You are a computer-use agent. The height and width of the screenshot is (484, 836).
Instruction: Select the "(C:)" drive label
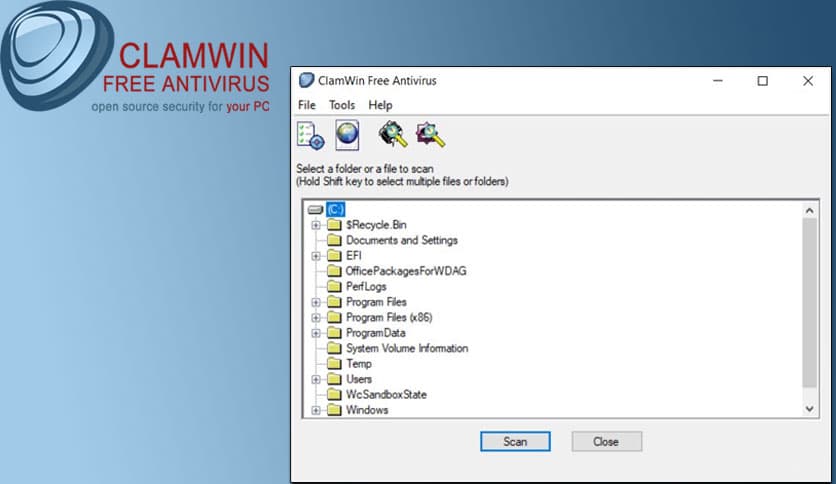click(335, 209)
